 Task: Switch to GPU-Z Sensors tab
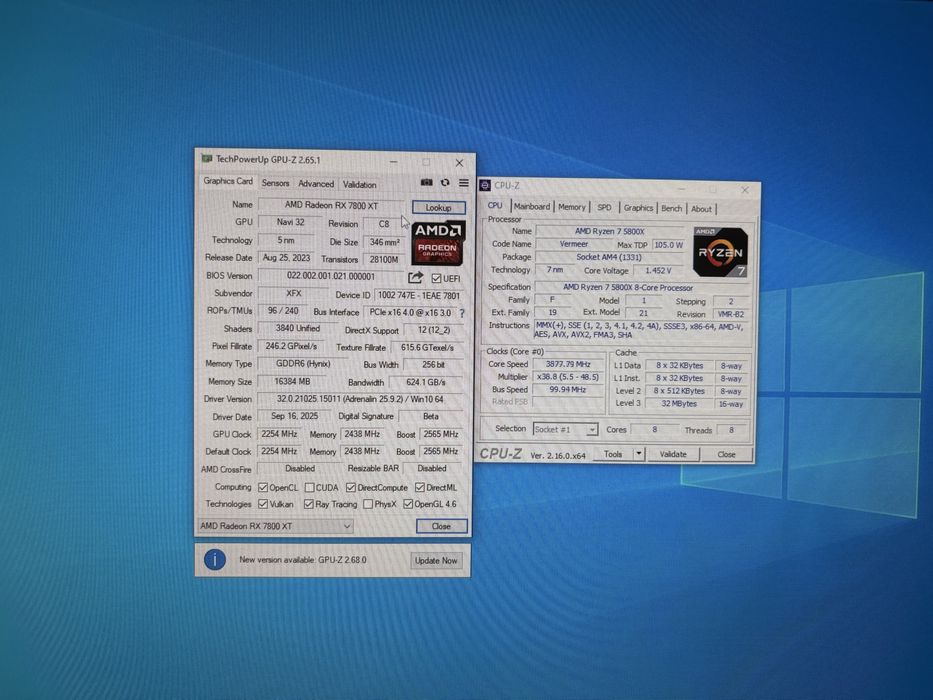pyautogui.click(x=275, y=183)
